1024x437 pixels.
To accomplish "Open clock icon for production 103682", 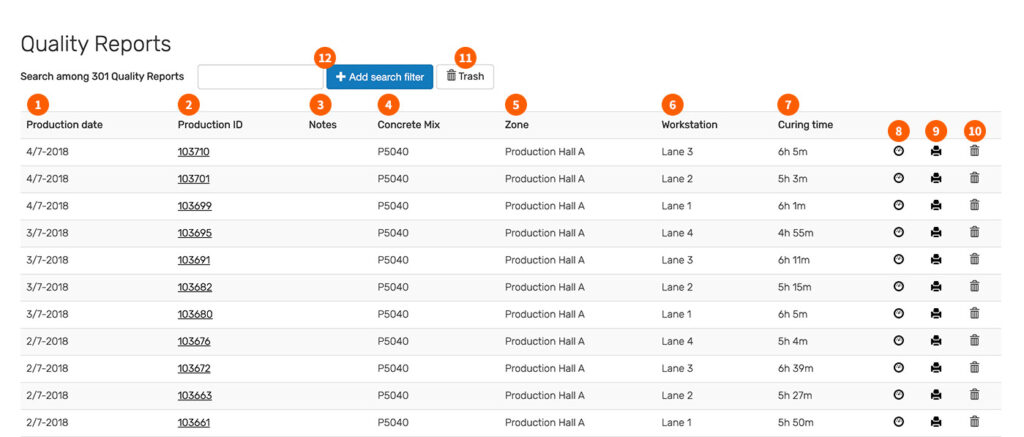I will point(899,286).
